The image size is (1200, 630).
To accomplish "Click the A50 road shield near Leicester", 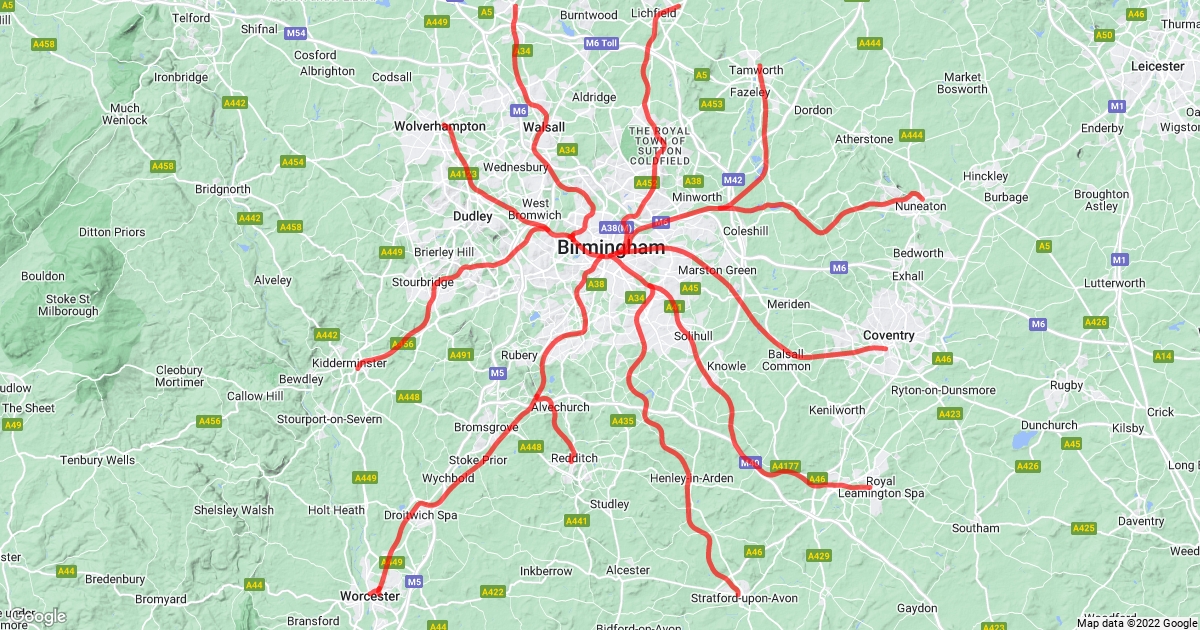I will pos(1104,35).
